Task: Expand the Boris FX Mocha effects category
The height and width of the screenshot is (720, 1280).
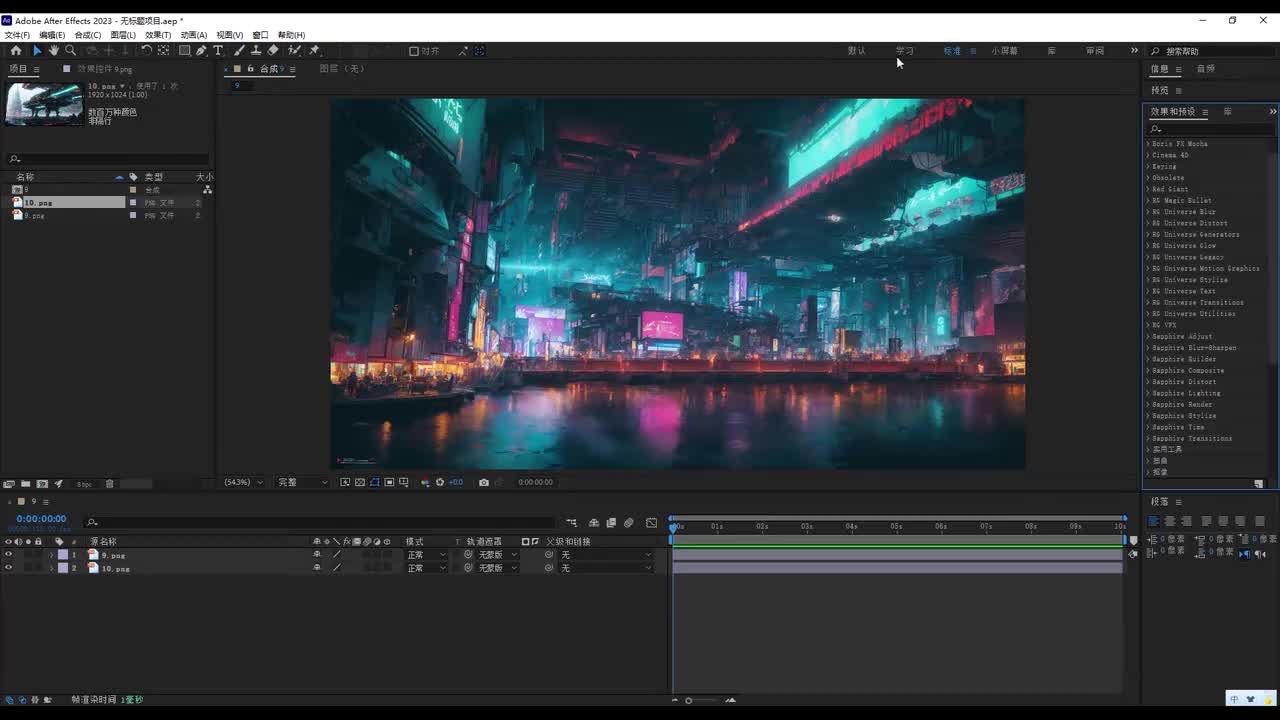Action: (1148, 144)
